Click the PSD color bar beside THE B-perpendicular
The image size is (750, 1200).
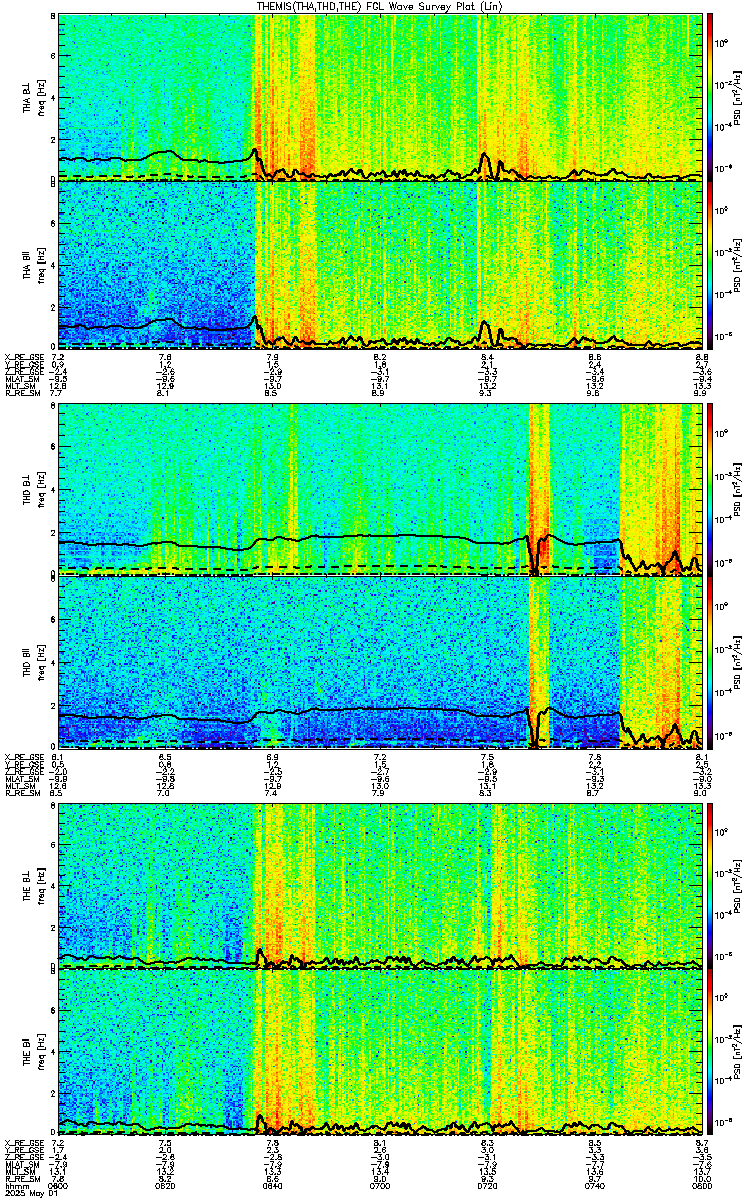(711, 886)
